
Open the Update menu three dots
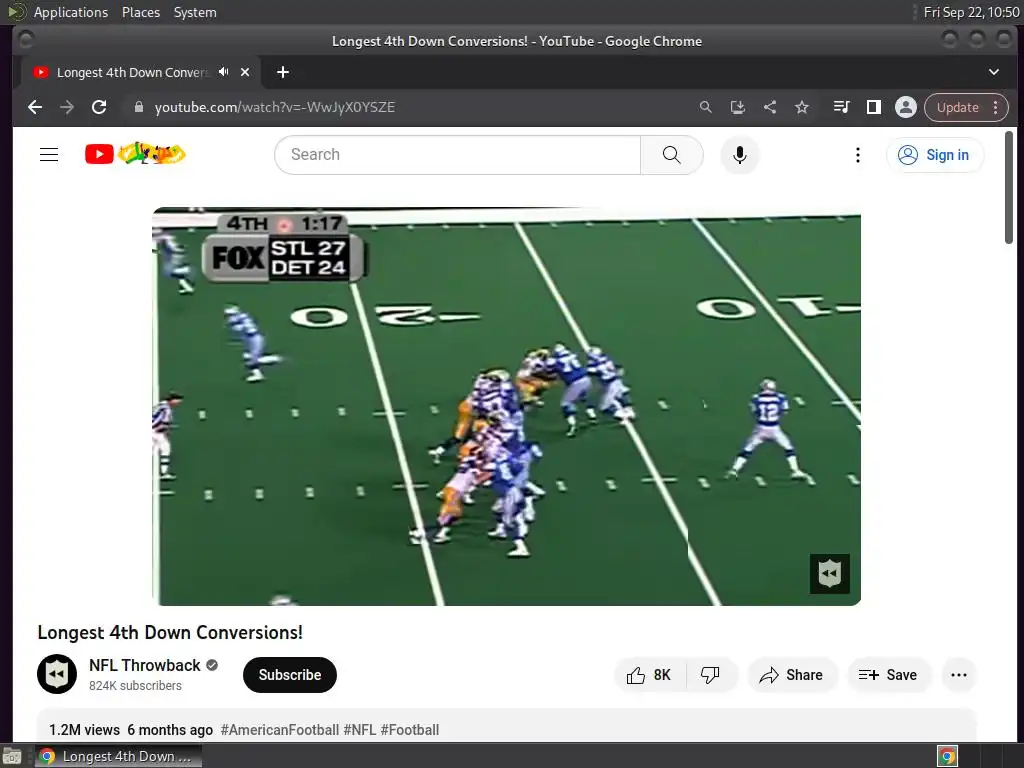tap(995, 107)
